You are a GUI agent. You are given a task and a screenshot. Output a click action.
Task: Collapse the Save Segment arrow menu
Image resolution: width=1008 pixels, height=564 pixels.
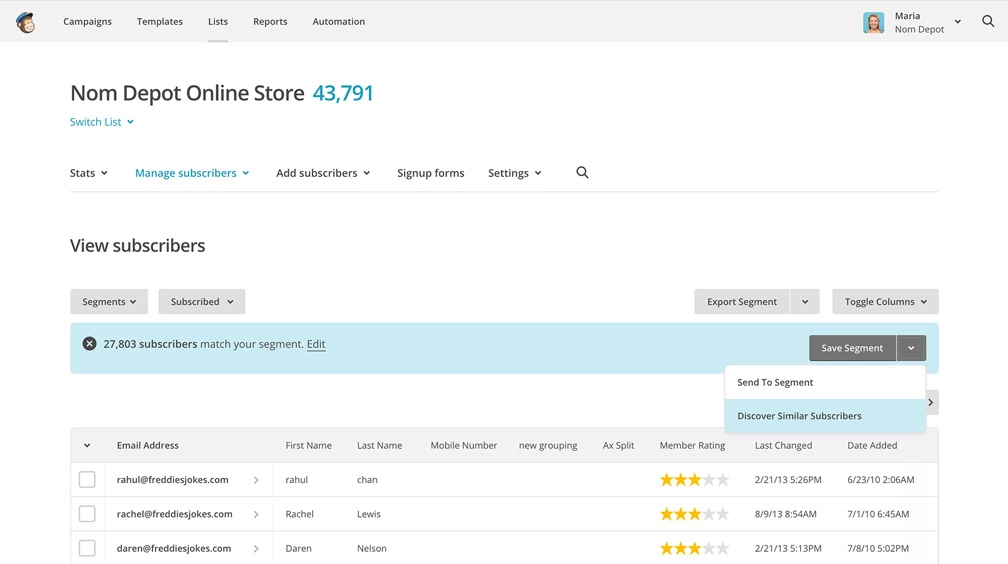click(x=911, y=348)
